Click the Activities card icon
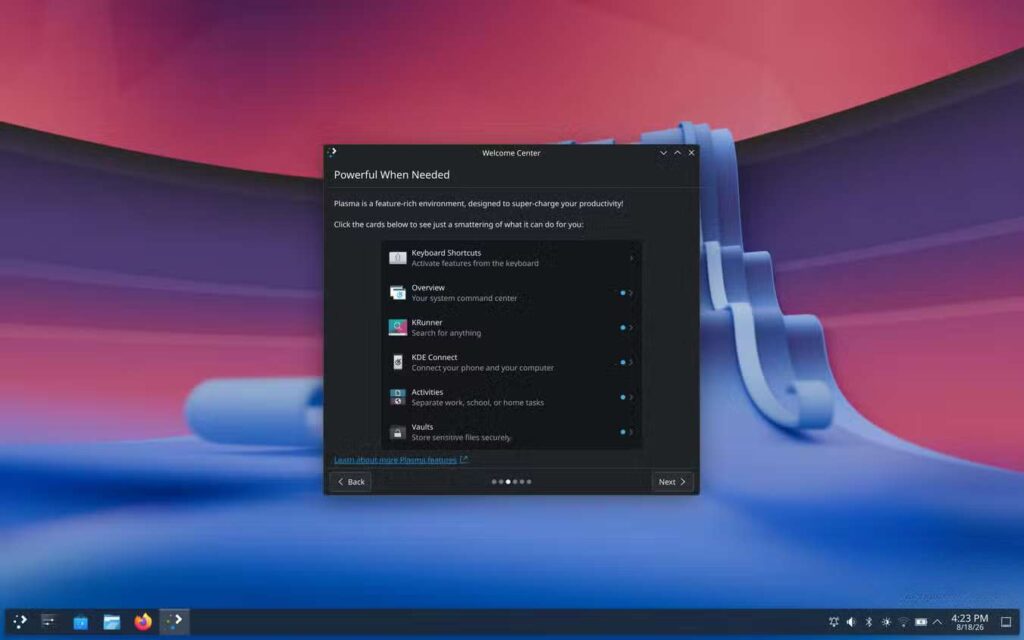1024x640 pixels. coord(398,396)
